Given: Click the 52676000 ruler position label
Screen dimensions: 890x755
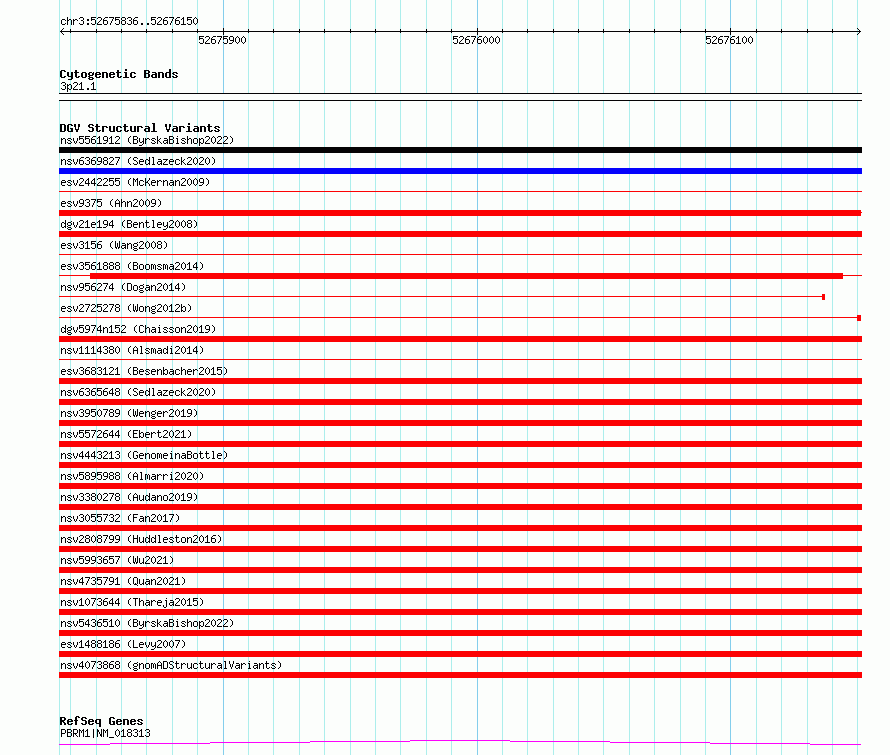Looking at the screenshot, I should click(x=476, y=40).
